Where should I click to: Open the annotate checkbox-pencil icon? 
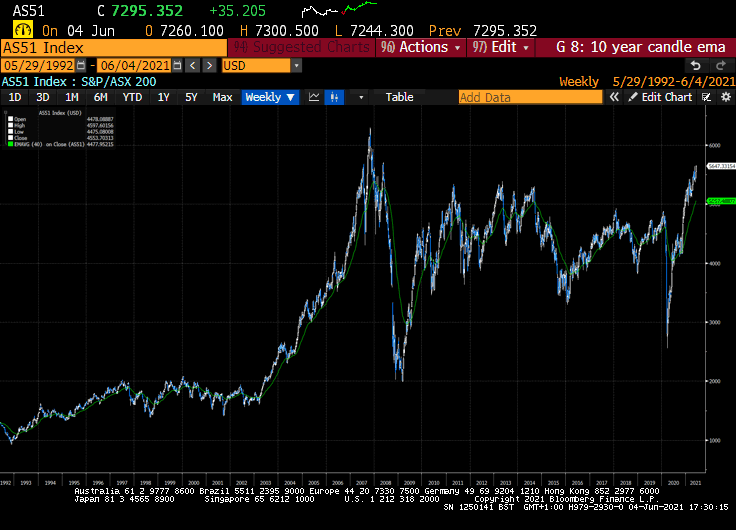click(706, 97)
